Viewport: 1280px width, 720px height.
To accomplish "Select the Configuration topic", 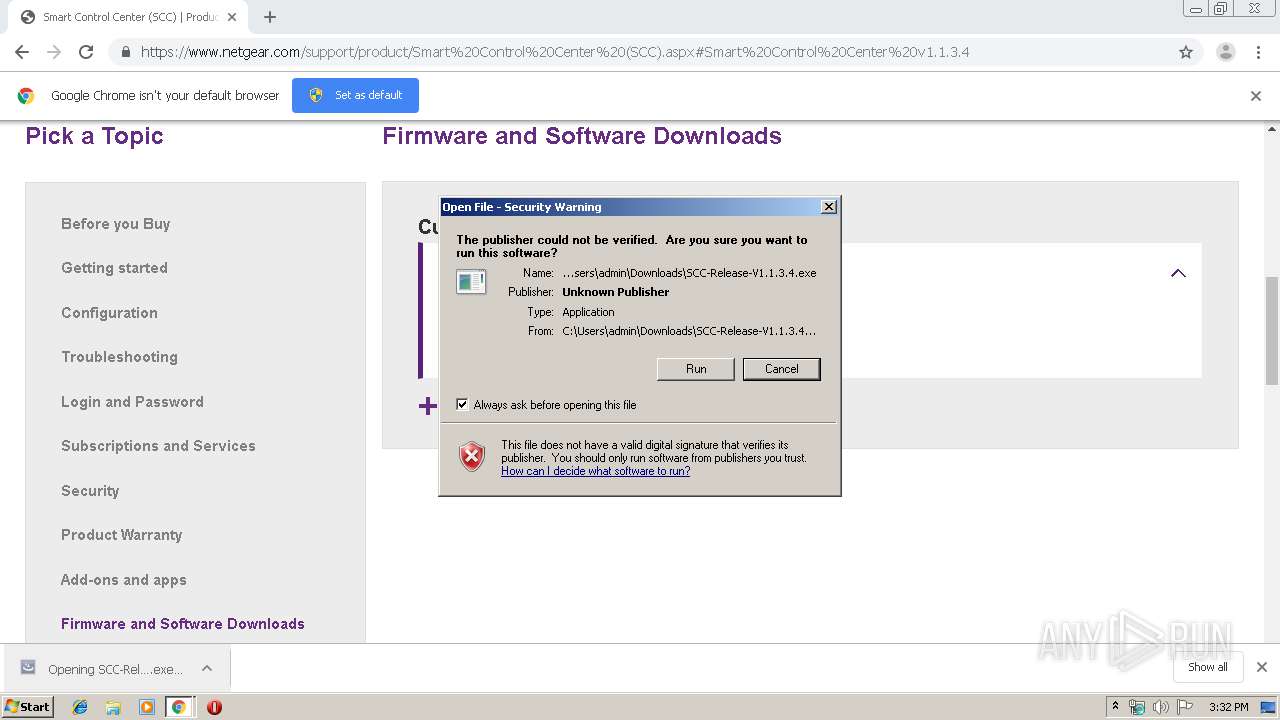I will 109,313.
